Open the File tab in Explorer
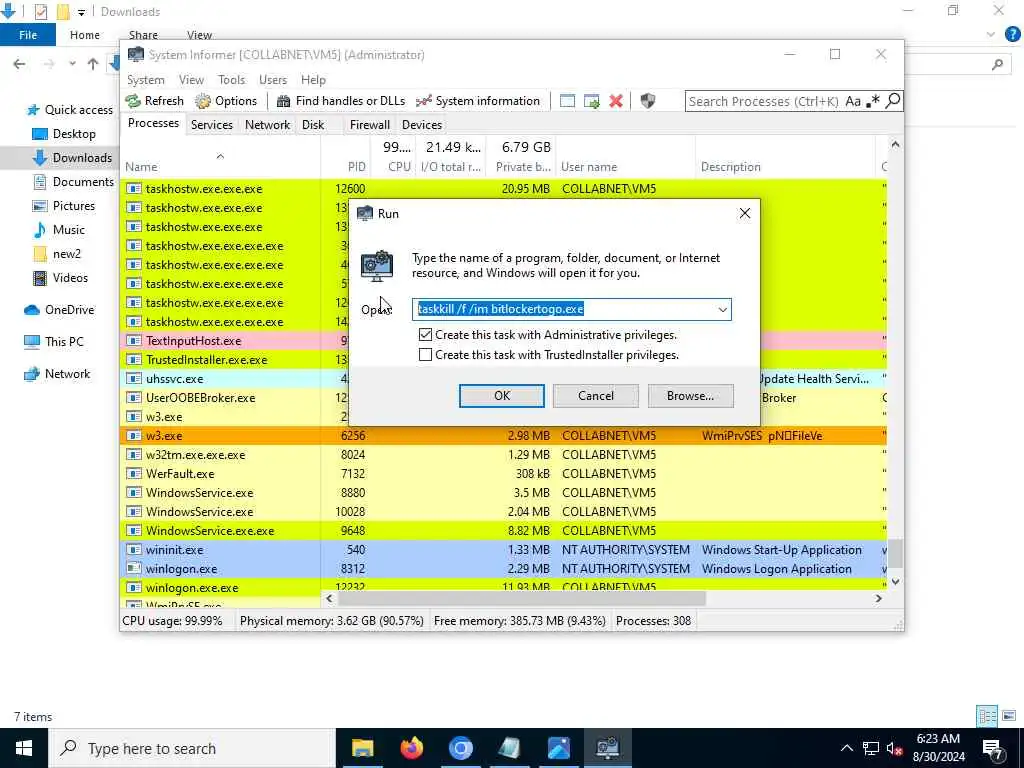1024x768 pixels. point(28,35)
